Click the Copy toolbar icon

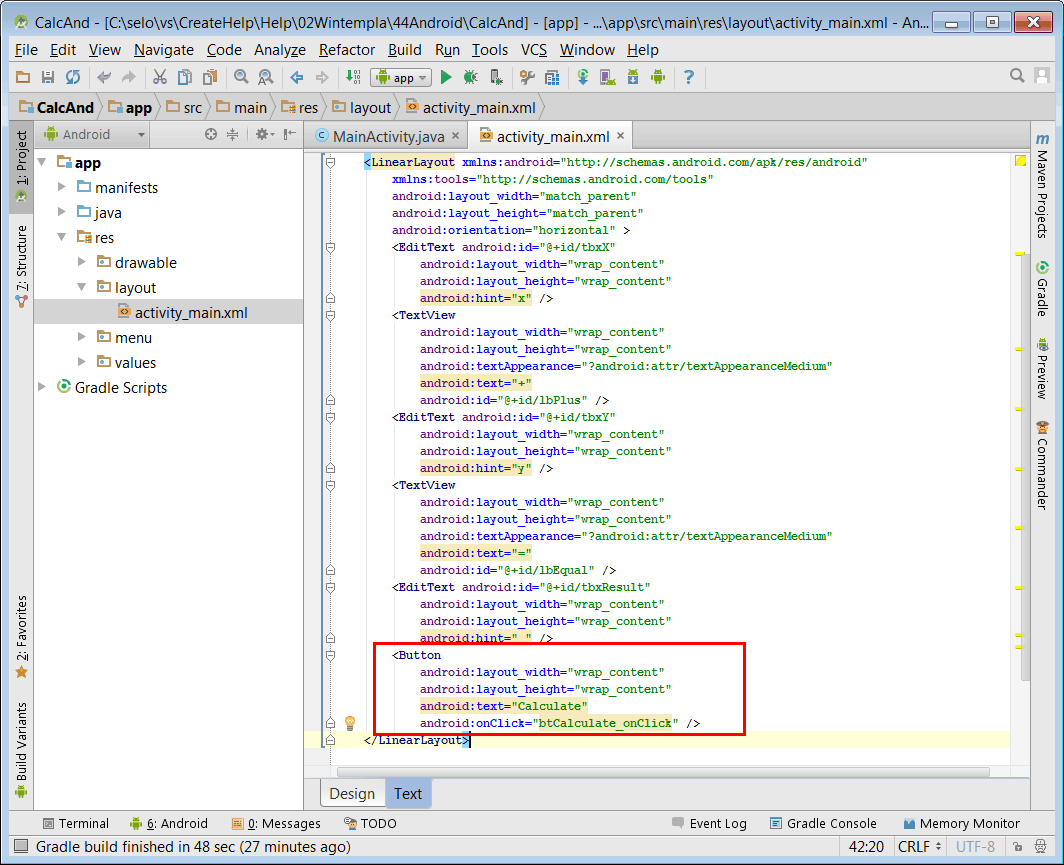185,77
